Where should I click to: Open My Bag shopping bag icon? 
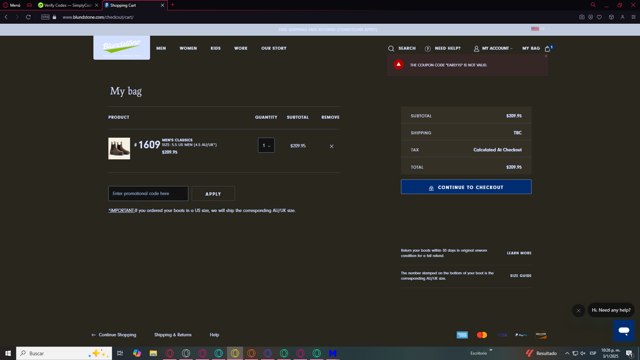point(547,48)
